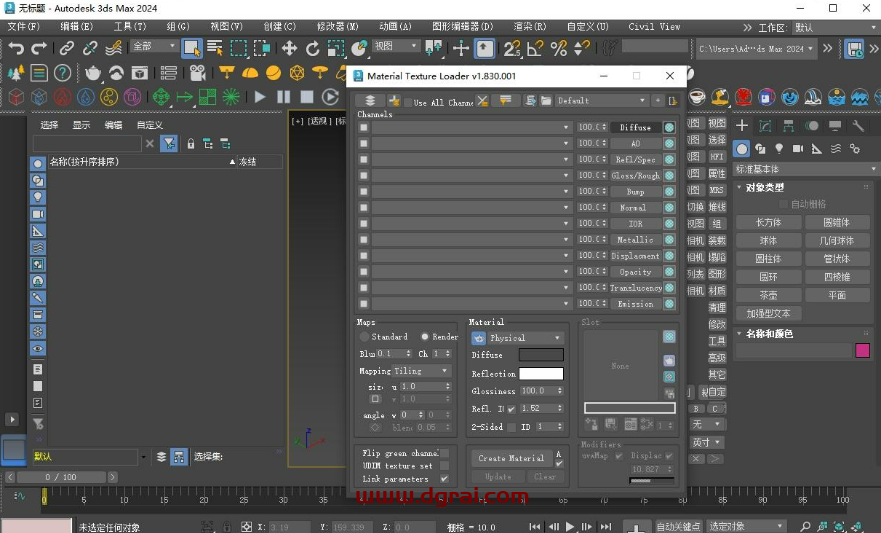Select the Lights category bulb icon
The width and height of the screenshot is (881, 533).
pos(779,148)
